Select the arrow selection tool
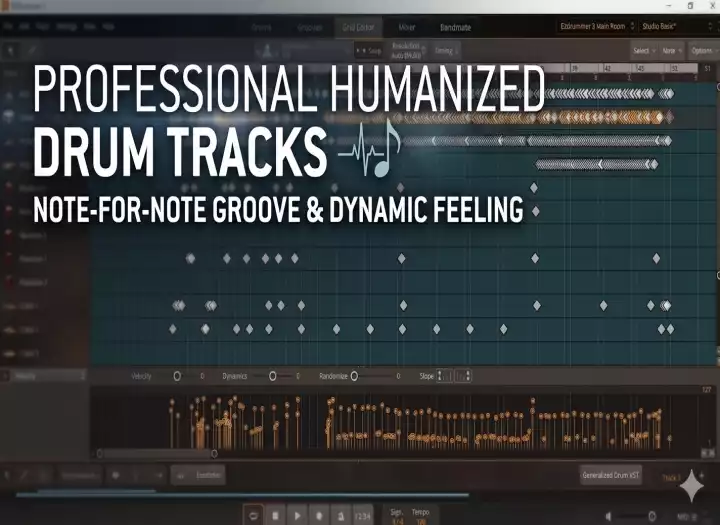720x525 pixels. coord(11,50)
